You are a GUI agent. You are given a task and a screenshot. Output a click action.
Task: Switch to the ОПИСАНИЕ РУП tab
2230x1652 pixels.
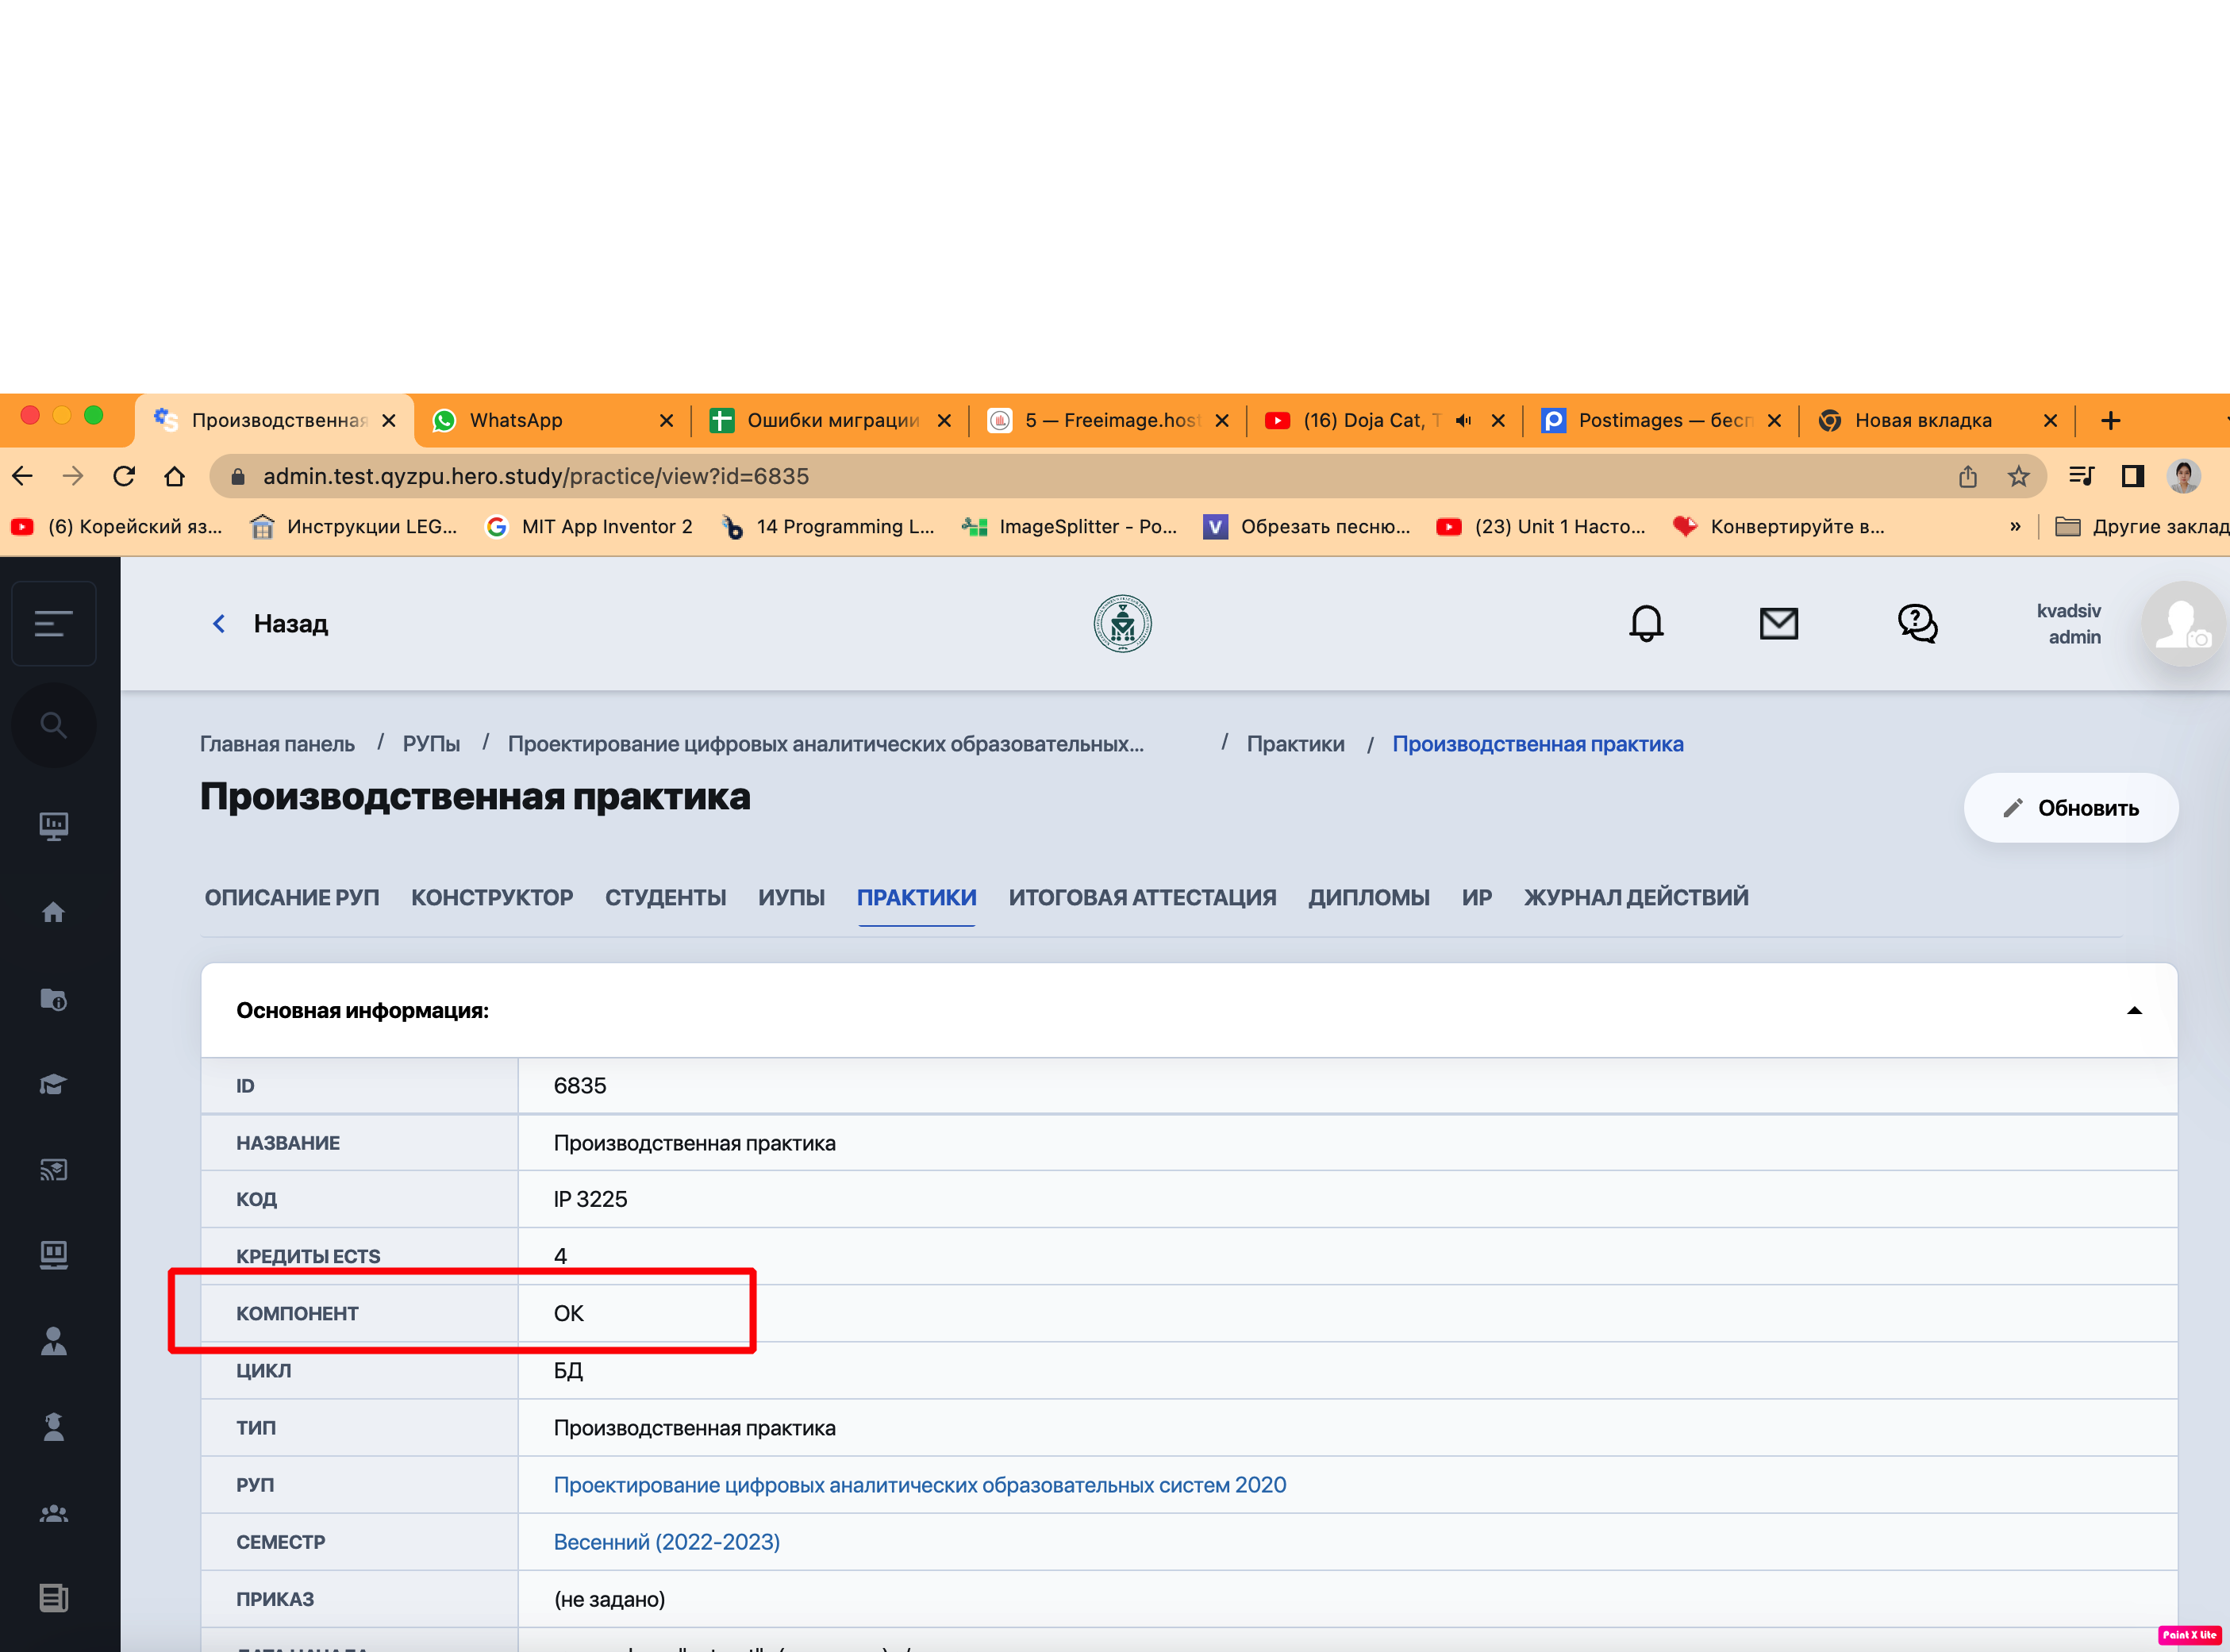[292, 897]
